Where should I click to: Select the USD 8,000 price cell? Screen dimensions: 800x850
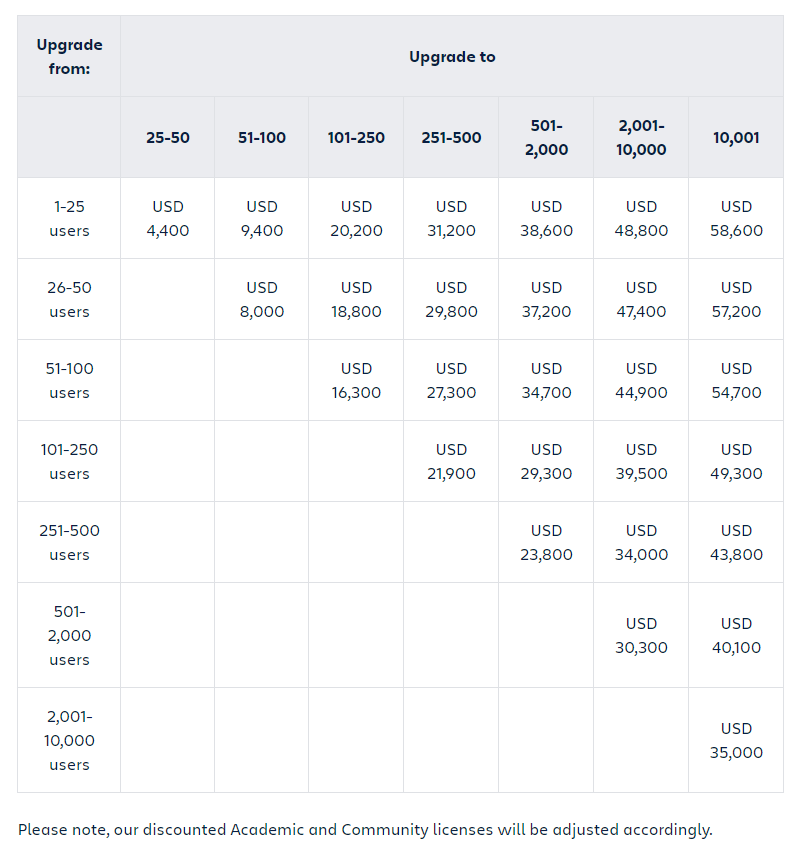click(x=262, y=299)
